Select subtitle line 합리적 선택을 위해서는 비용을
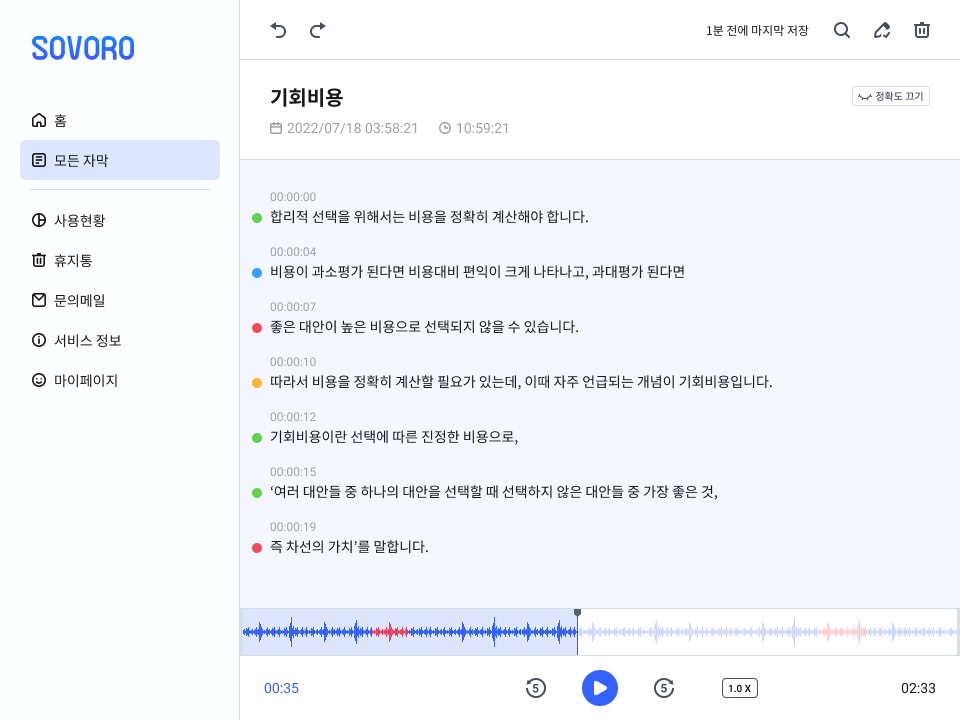The width and height of the screenshot is (960, 720). [429, 217]
